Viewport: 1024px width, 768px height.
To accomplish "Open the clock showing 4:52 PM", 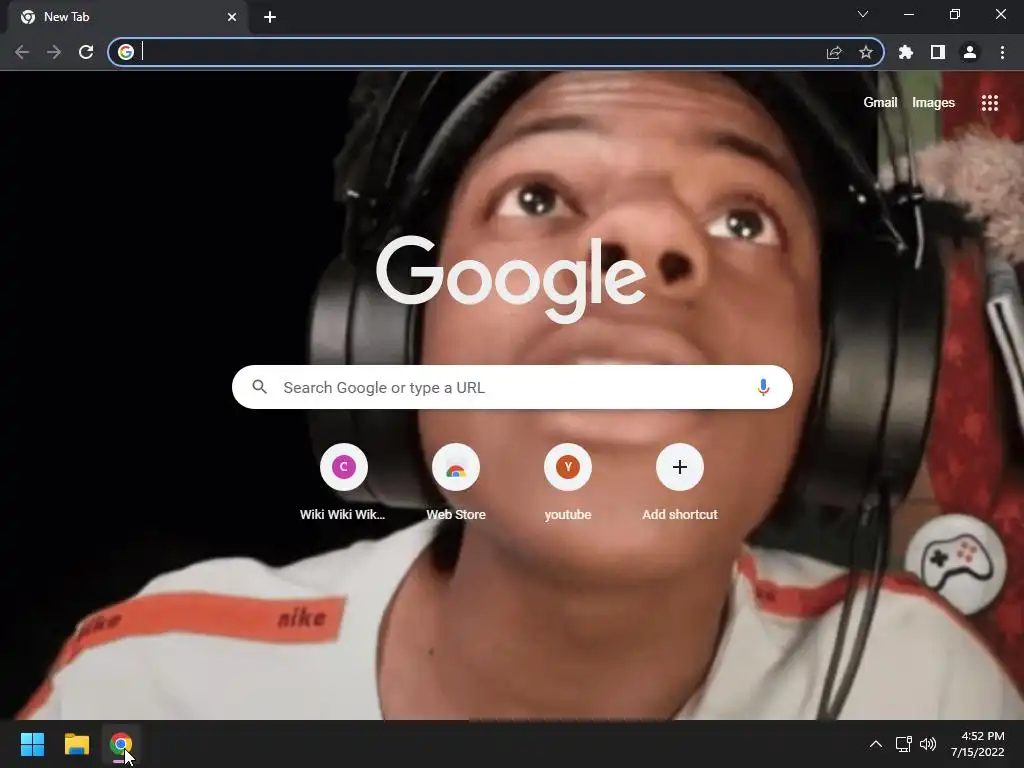I will [978, 744].
